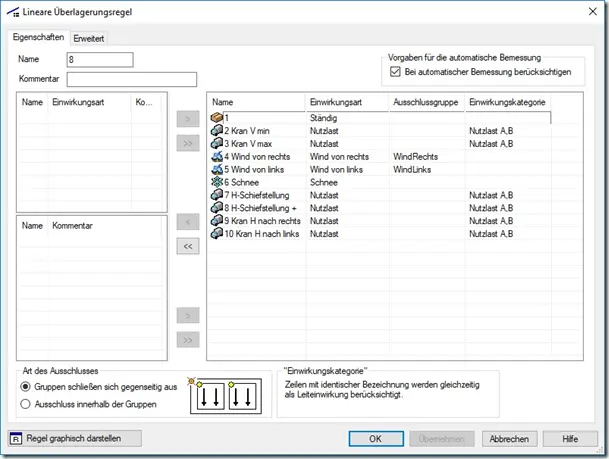Viewport: 609px width, 459px height.
Task: Click the lower single right-arrow button
Action: [x=188, y=316]
